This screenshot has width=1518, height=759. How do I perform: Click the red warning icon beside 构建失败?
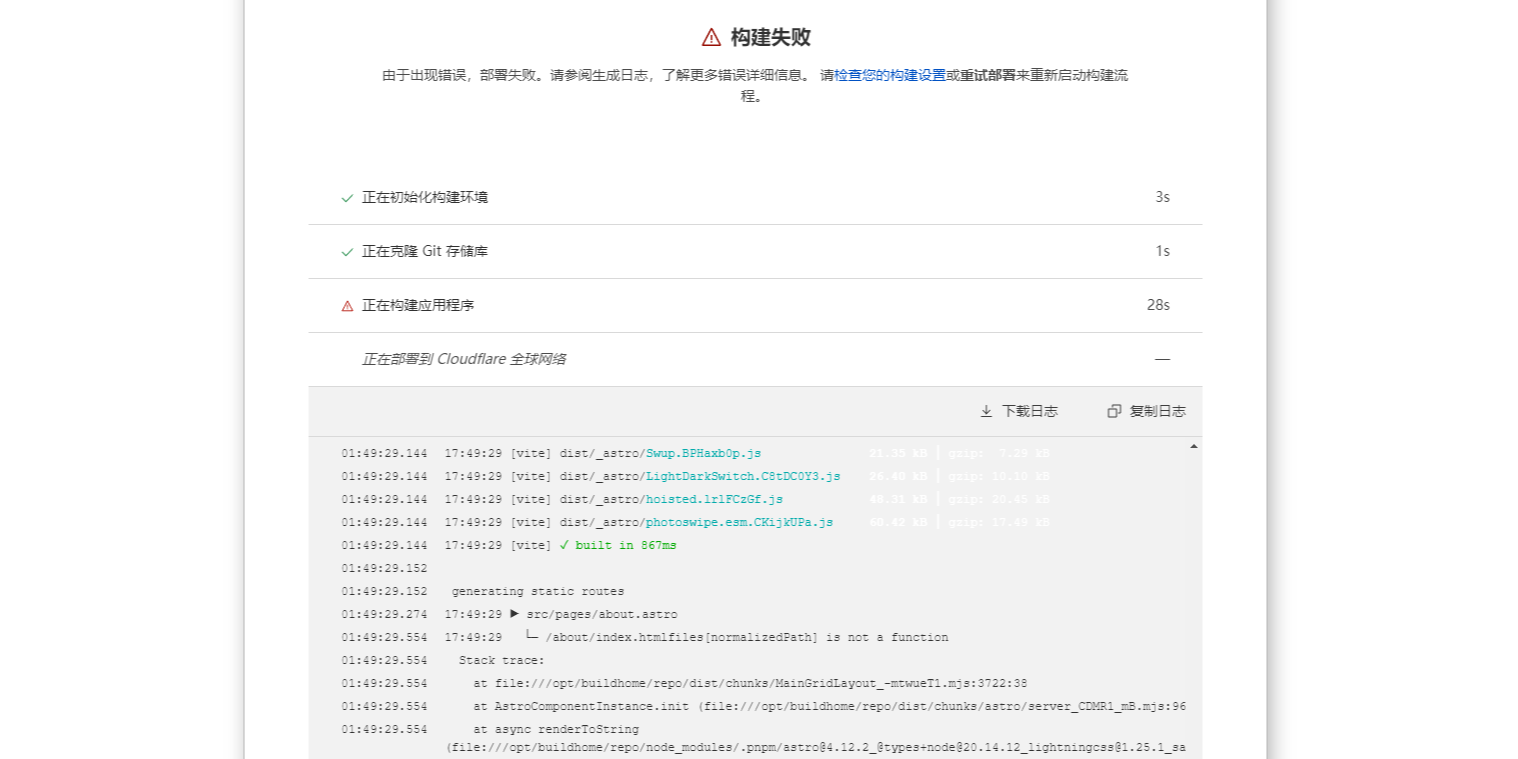(x=711, y=37)
